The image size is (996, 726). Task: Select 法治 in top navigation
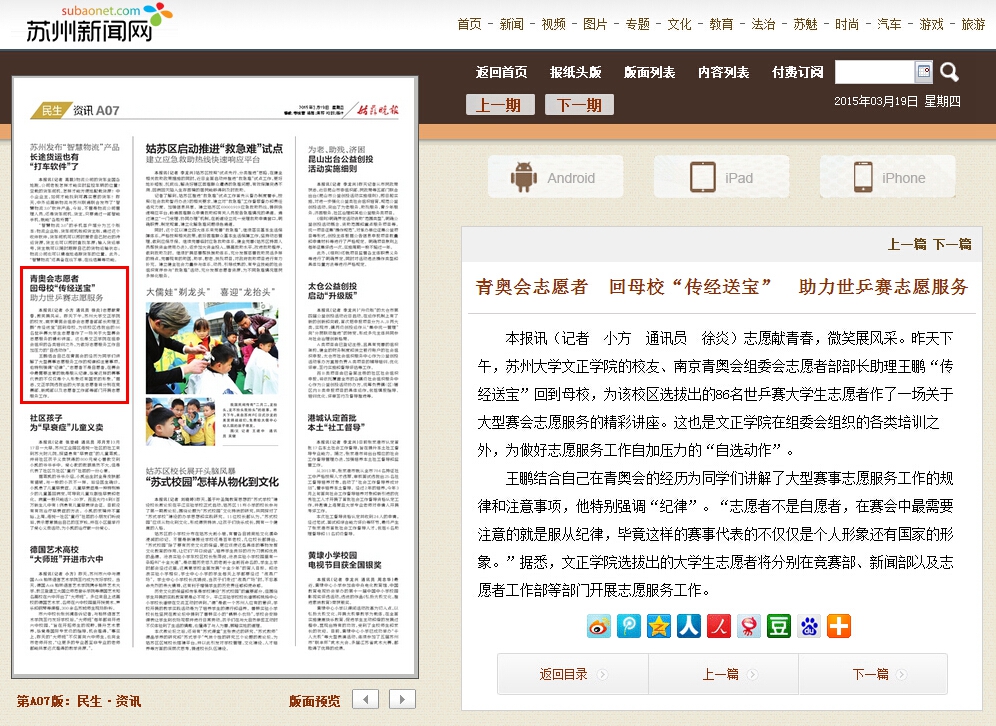pyautogui.click(x=763, y=24)
